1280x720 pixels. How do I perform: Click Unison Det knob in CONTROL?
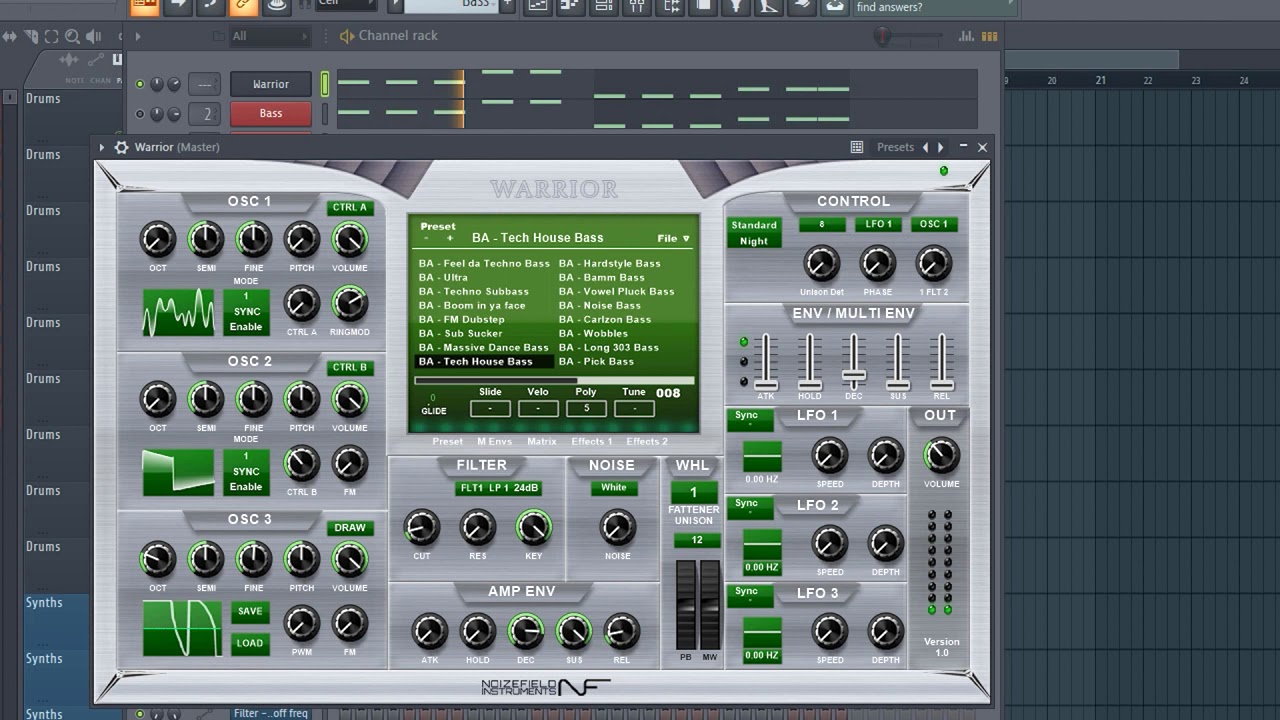click(821, 264)
